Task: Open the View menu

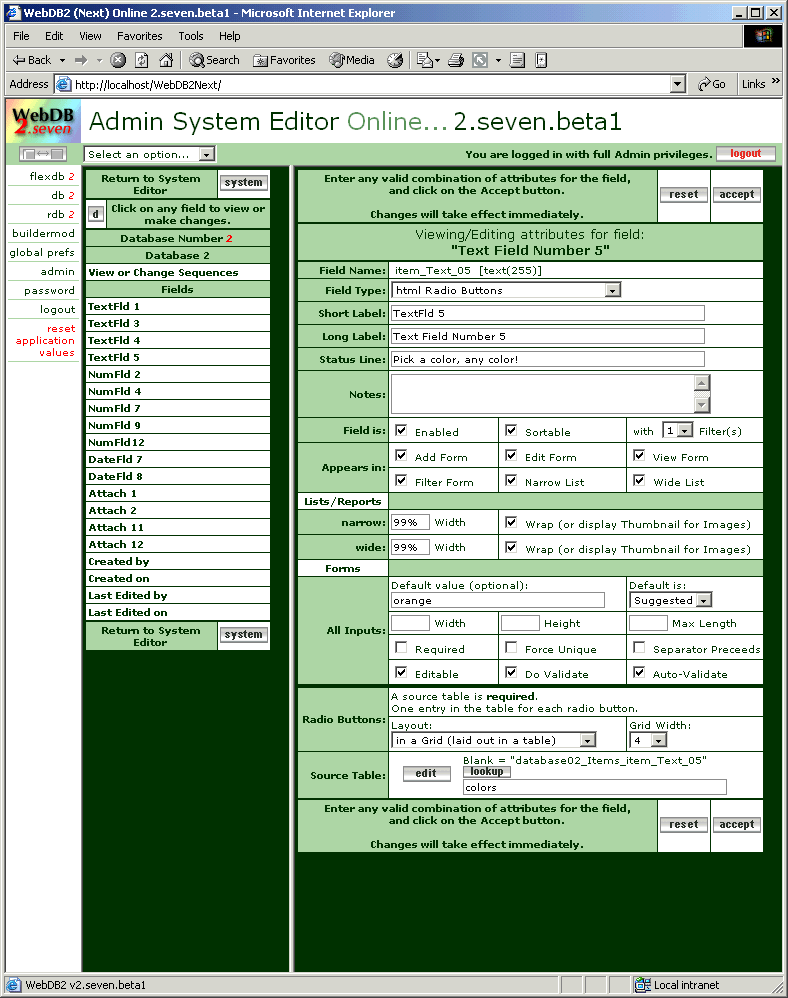Action: coord(90,36)
